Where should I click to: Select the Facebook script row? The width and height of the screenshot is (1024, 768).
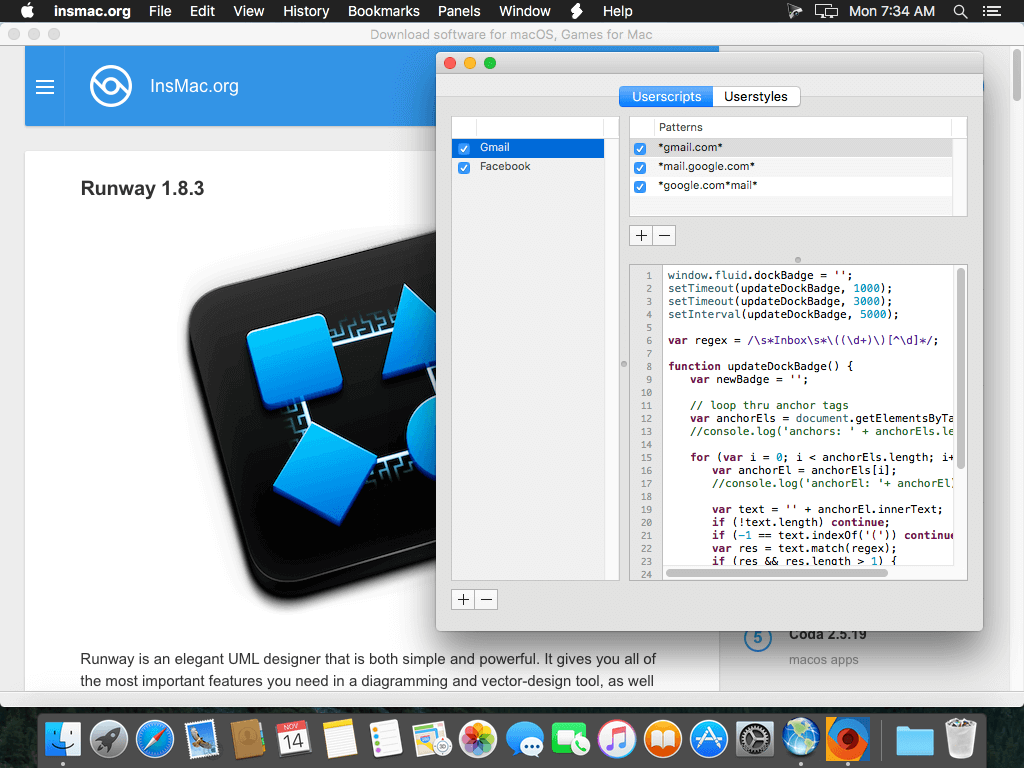528,167
